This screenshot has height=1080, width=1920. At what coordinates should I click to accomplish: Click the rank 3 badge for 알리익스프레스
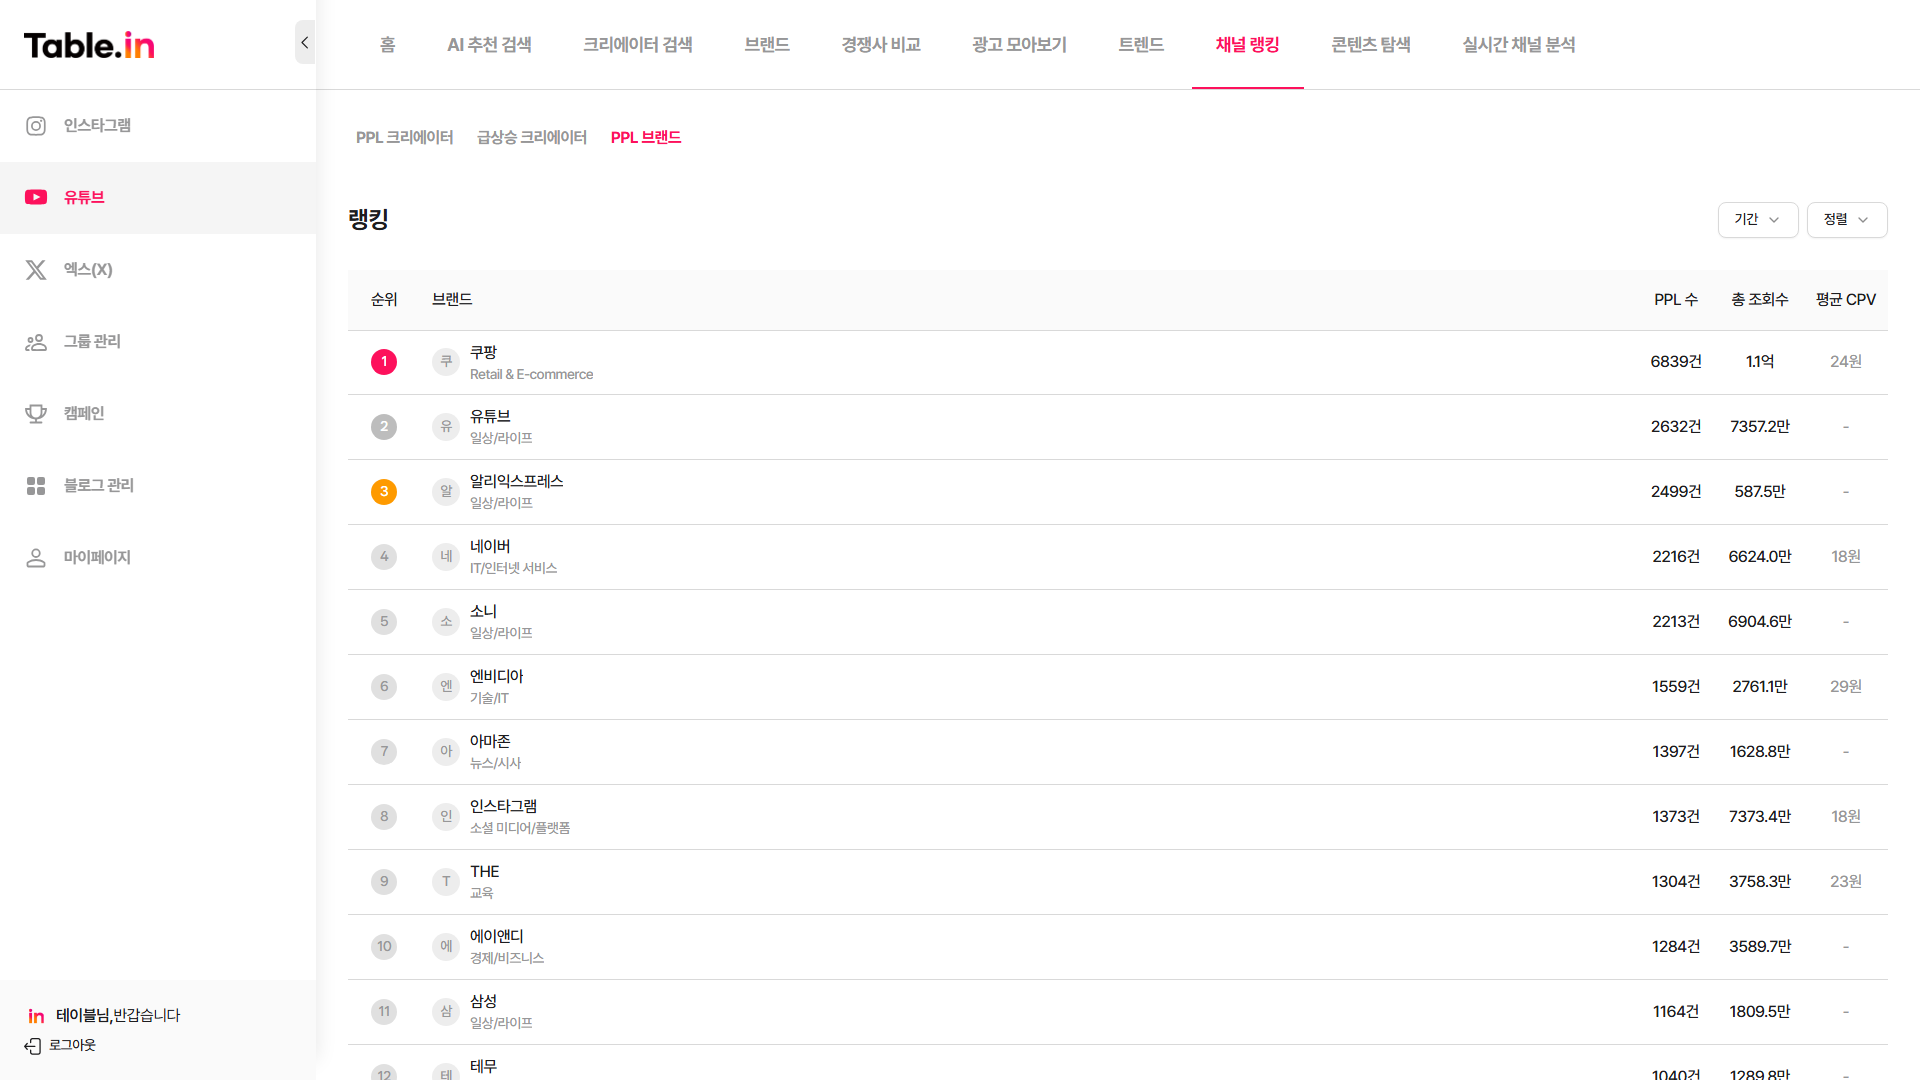click(x=384, y=492)
